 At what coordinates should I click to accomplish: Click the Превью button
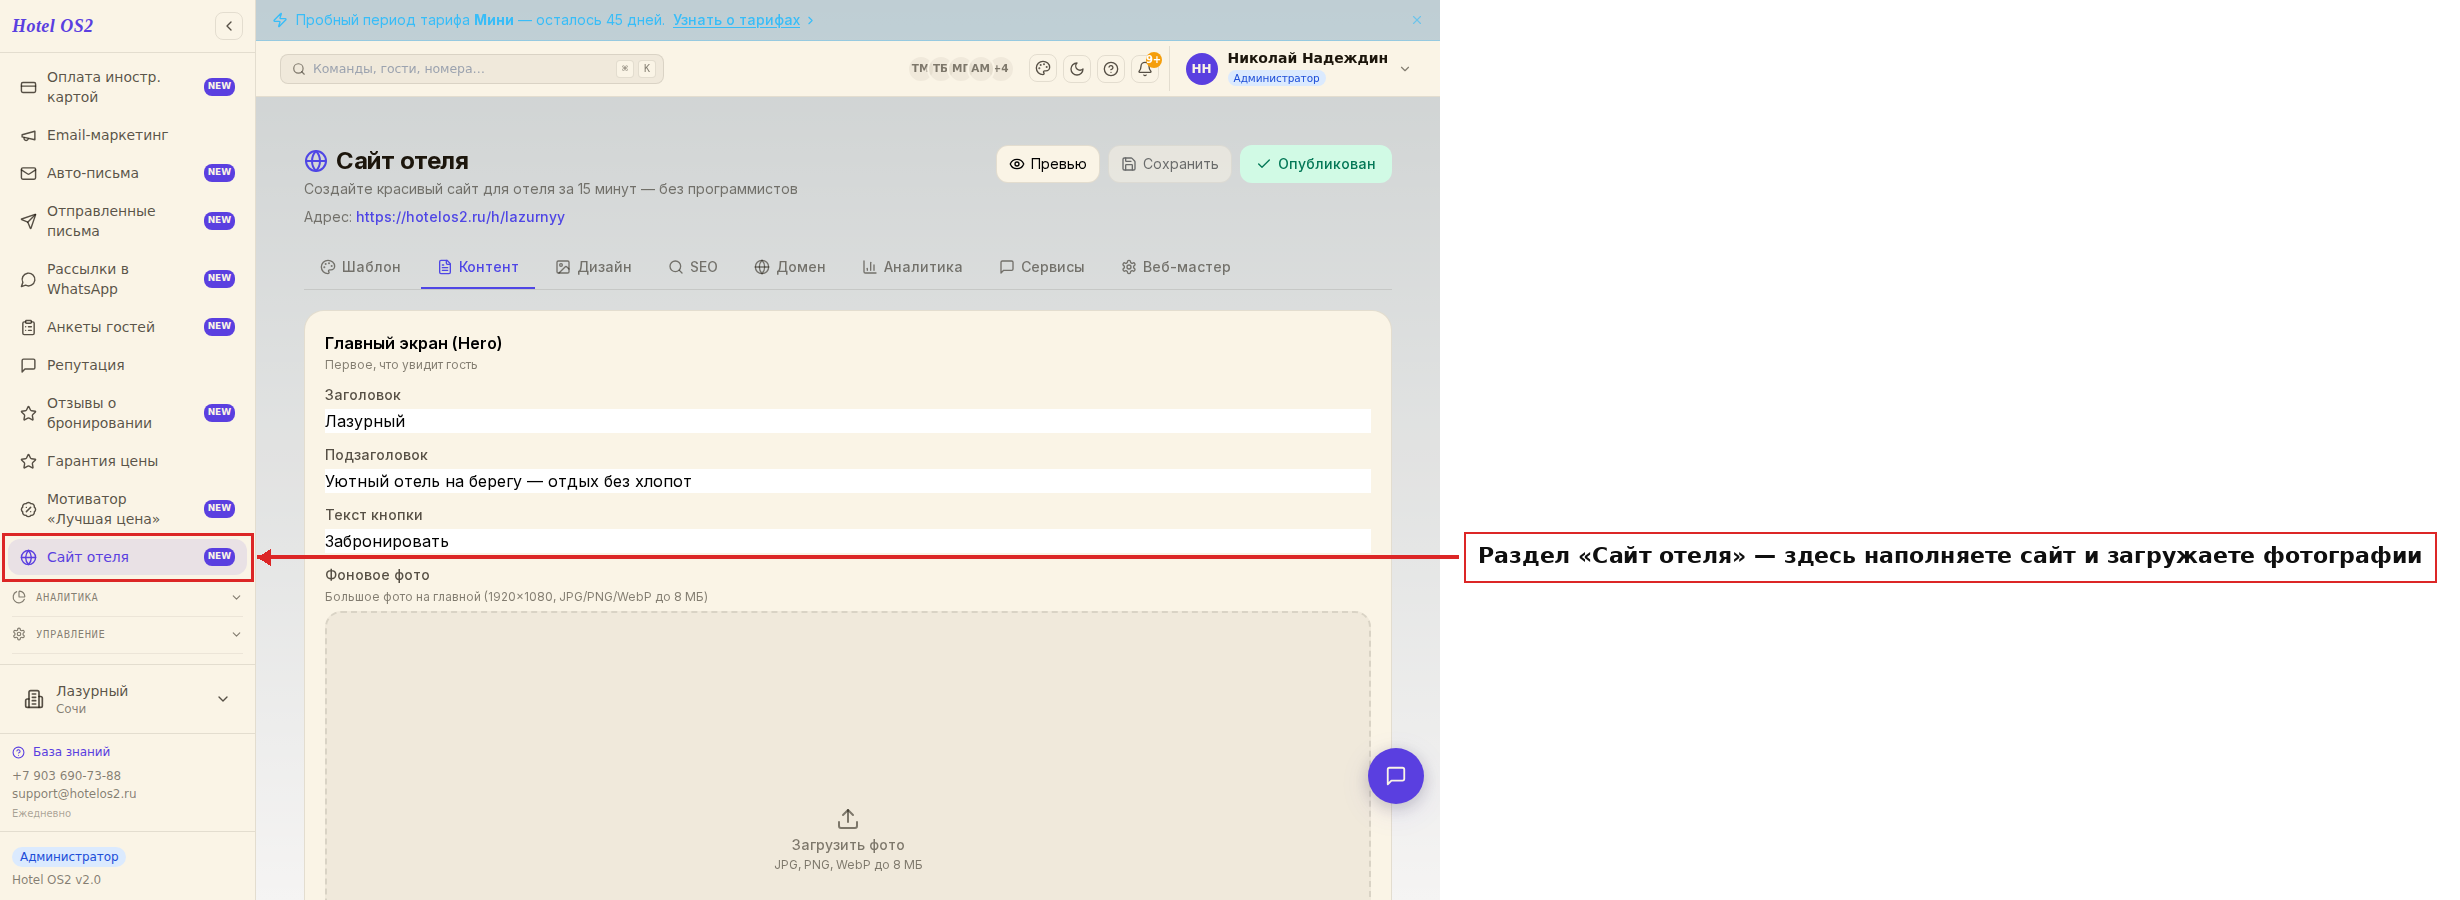tap(1048, 164)
